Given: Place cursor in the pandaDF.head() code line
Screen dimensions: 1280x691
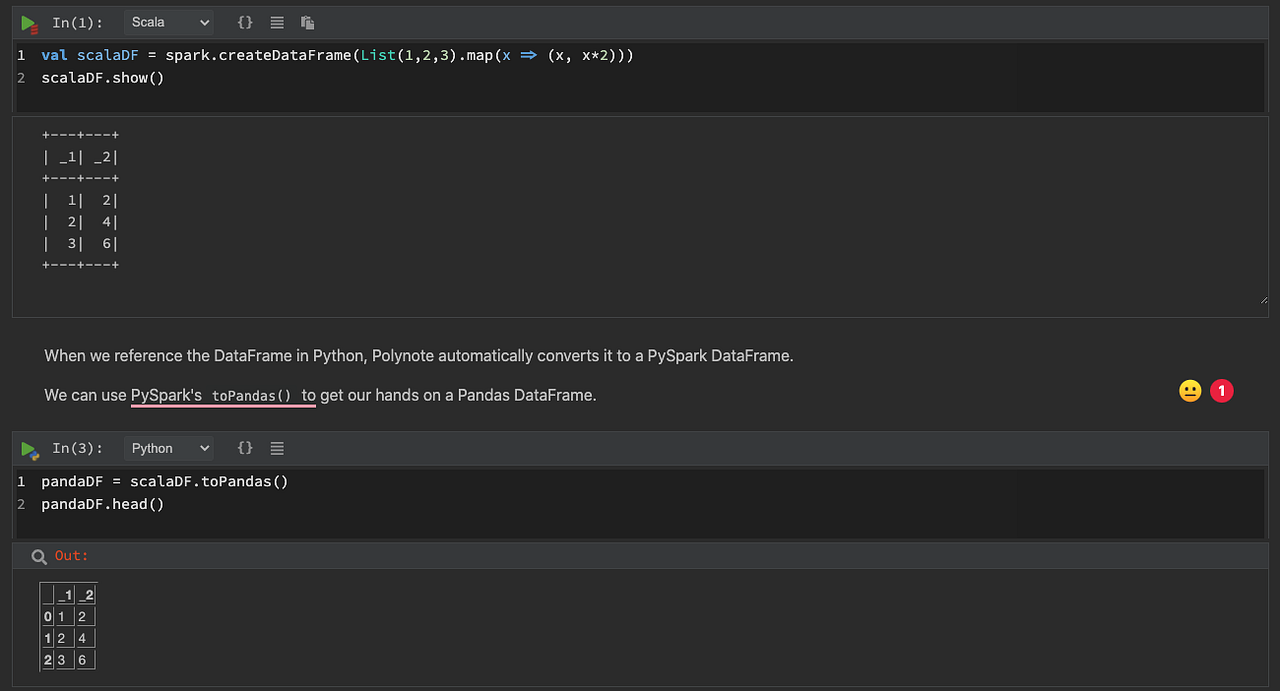Looking at the screenshot, I should 101,503.
